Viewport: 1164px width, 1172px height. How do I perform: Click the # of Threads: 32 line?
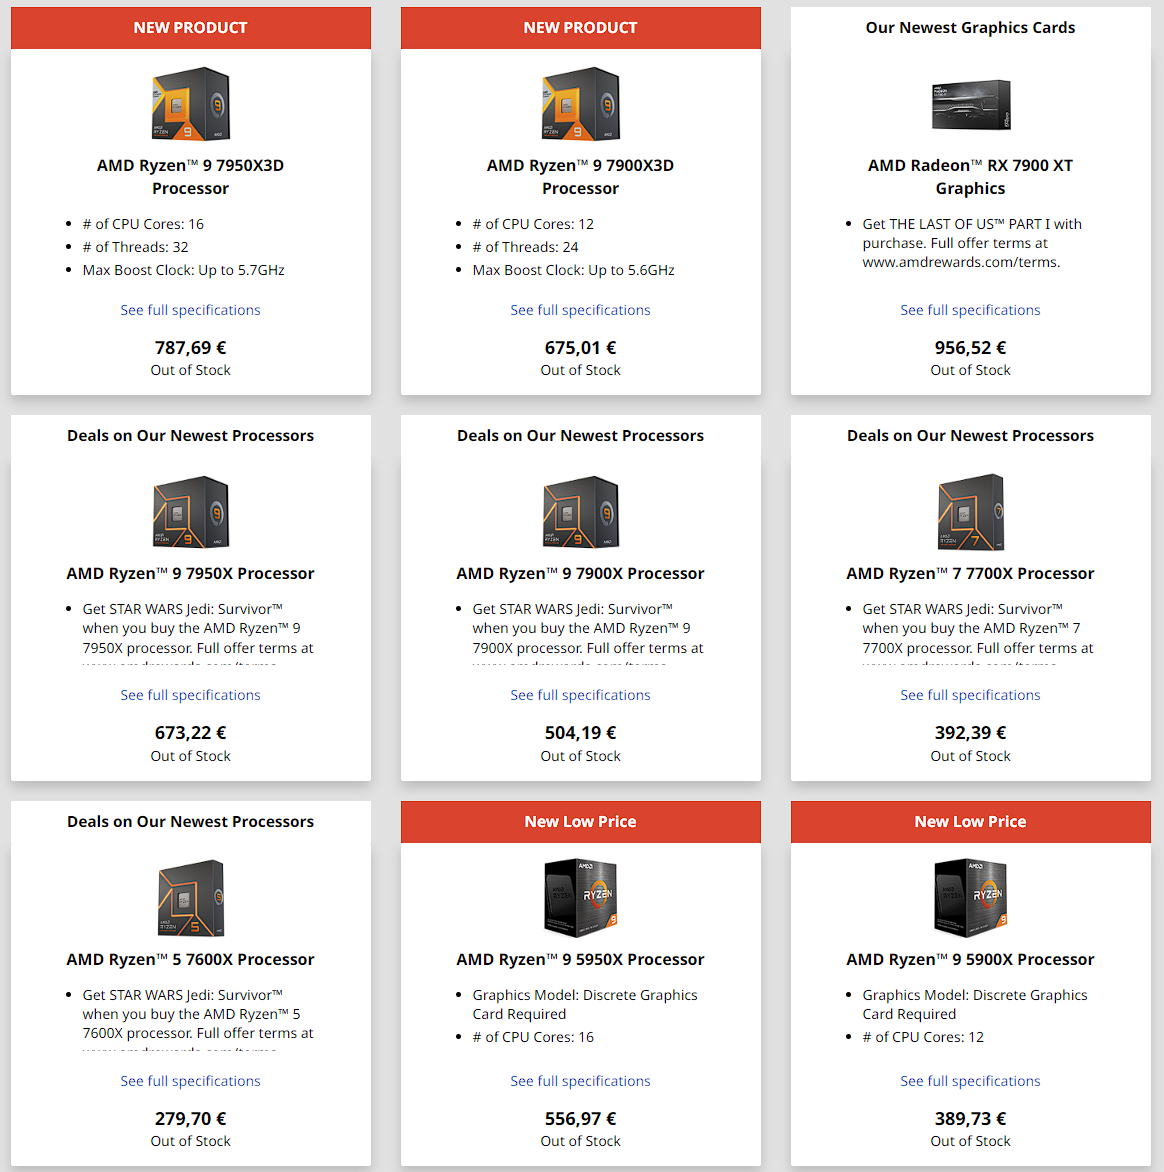pos(135,247)
